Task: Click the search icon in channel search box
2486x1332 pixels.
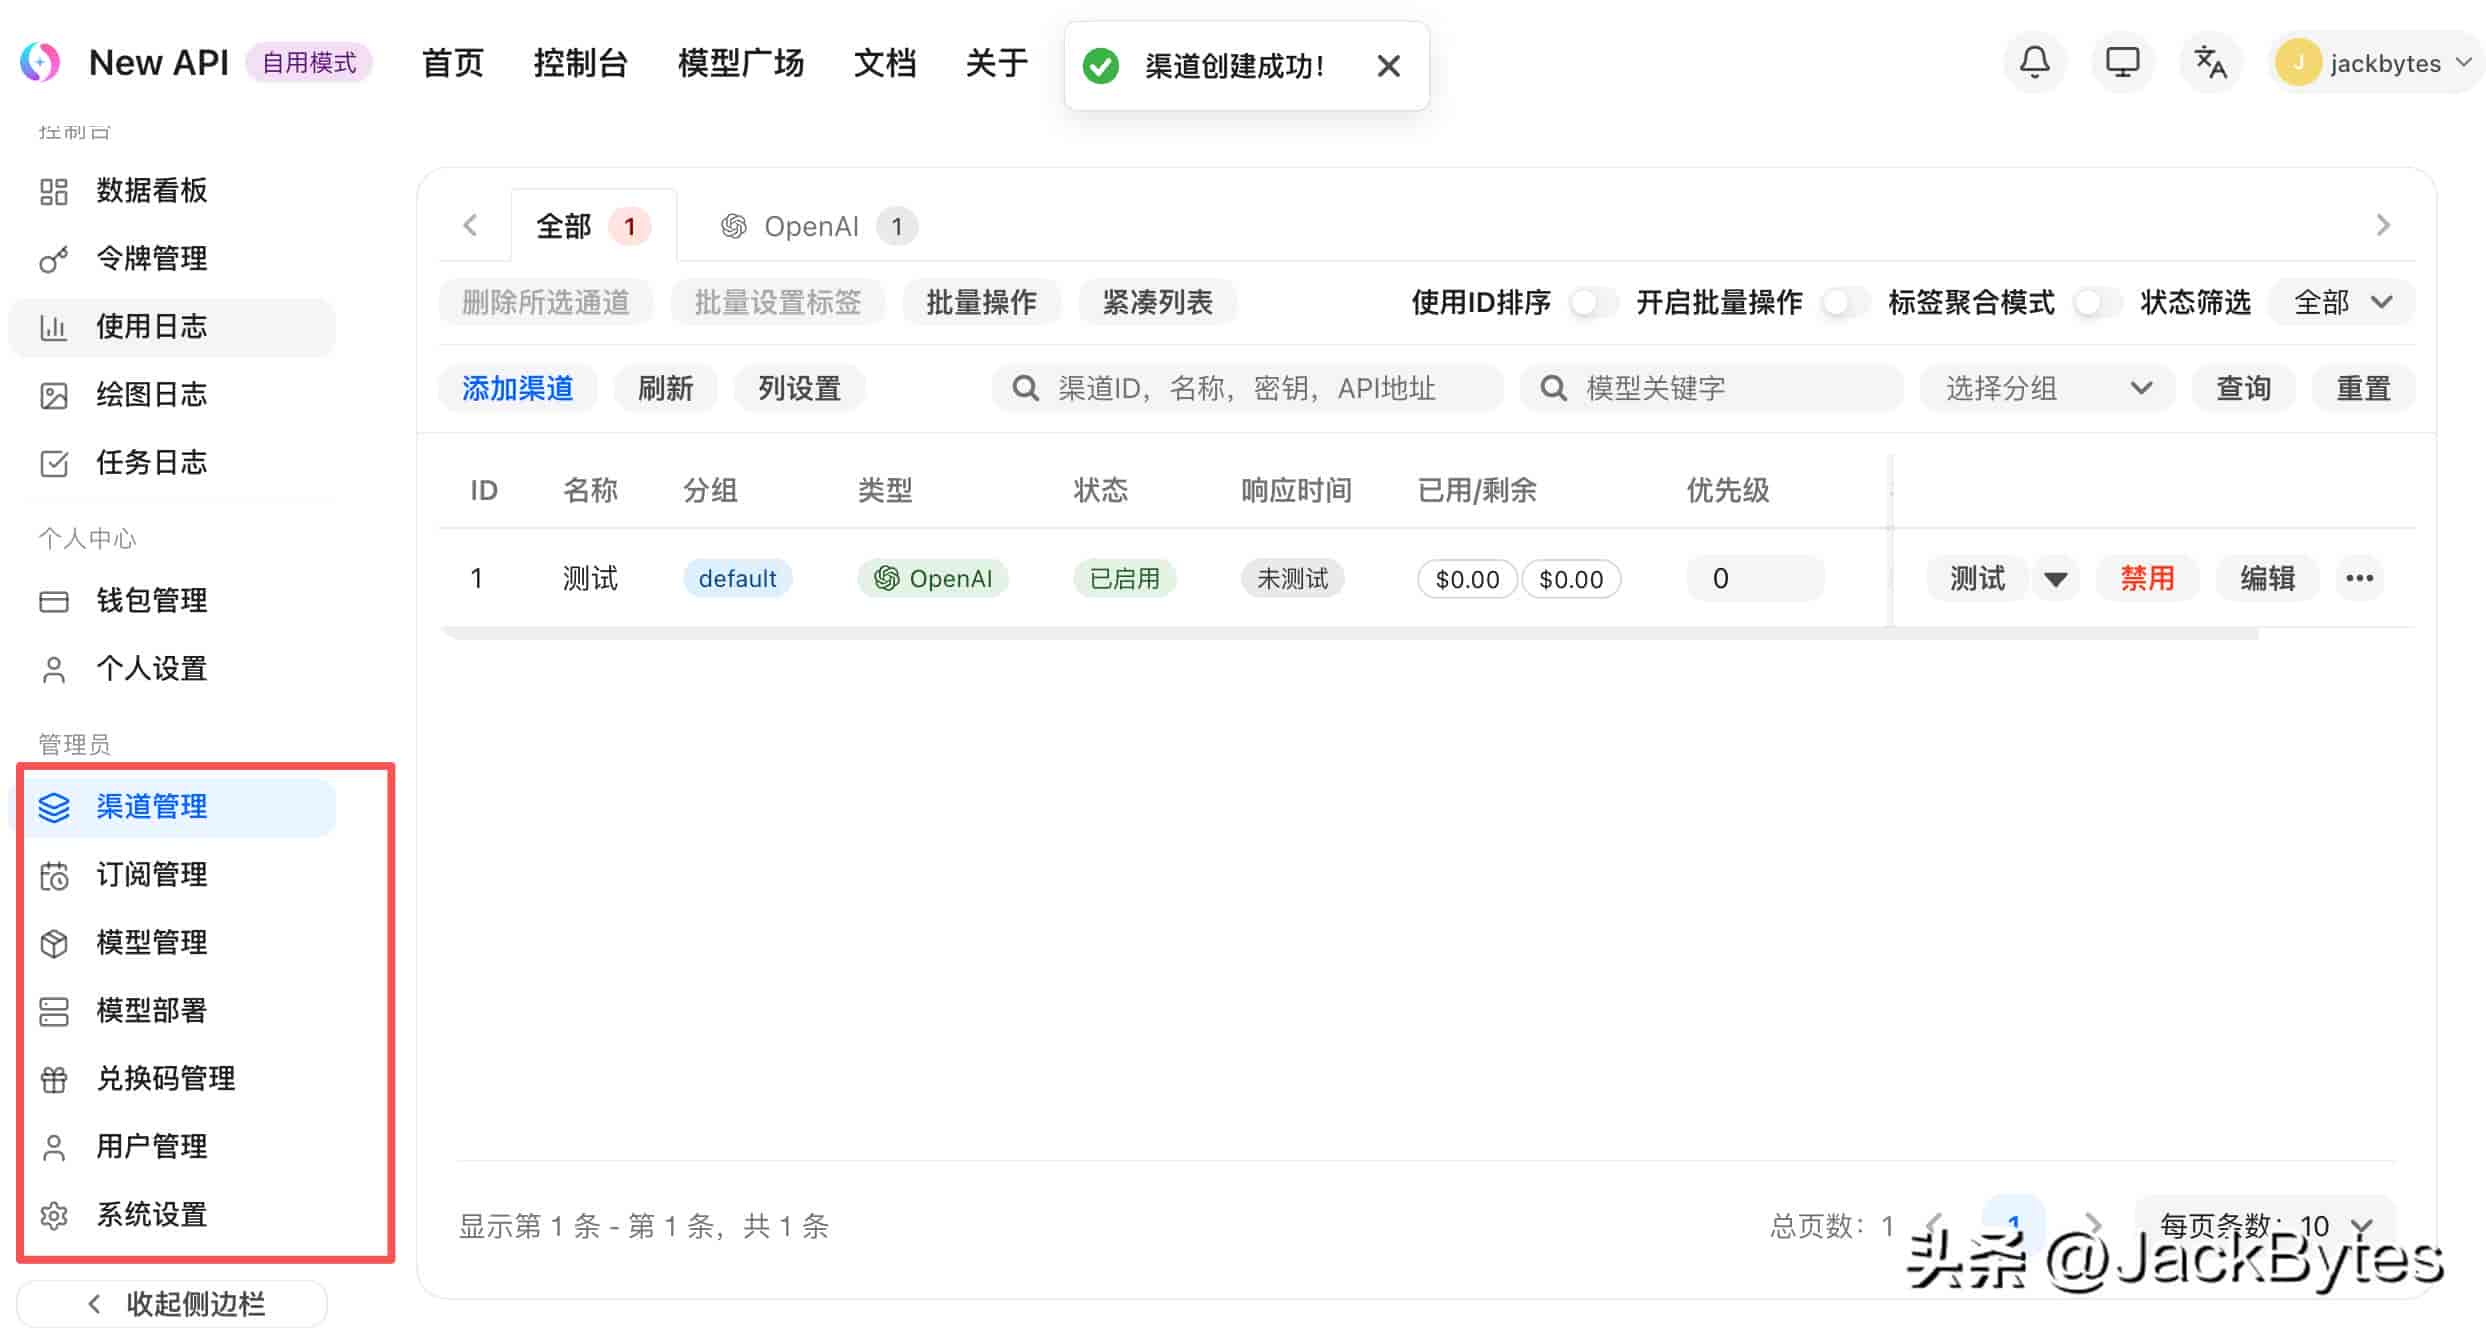Action: [1025, 388]
